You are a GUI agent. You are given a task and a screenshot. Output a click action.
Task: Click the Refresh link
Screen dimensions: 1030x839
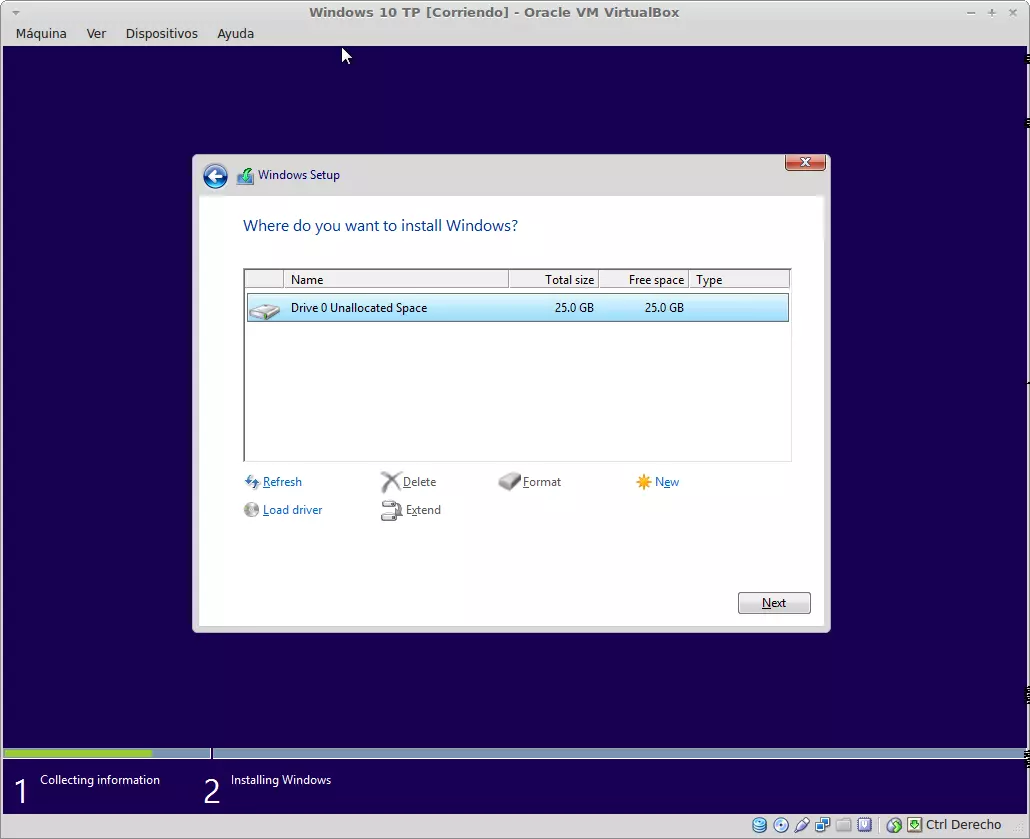[281, 482]
